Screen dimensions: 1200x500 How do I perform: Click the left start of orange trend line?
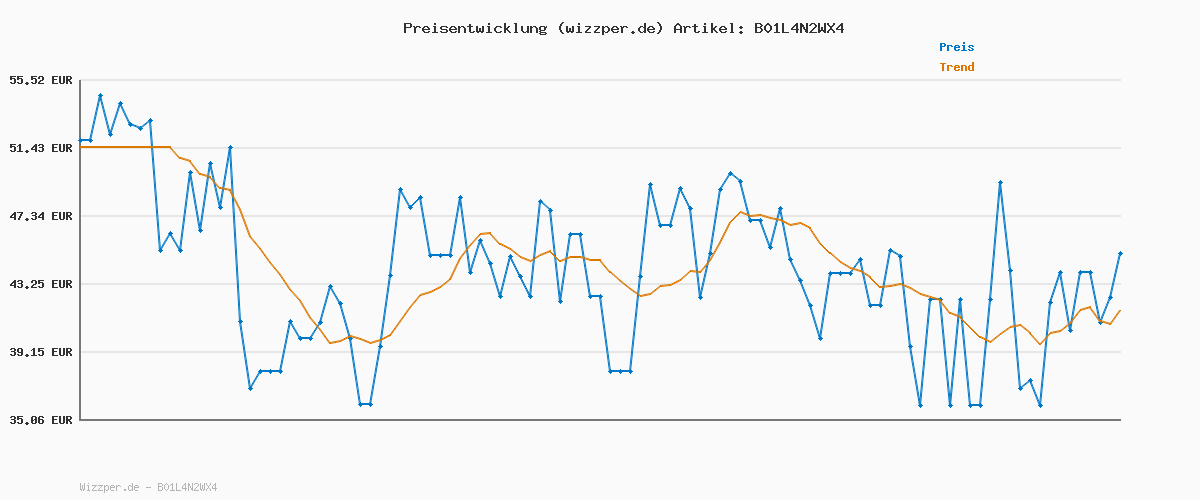point(81,147)
